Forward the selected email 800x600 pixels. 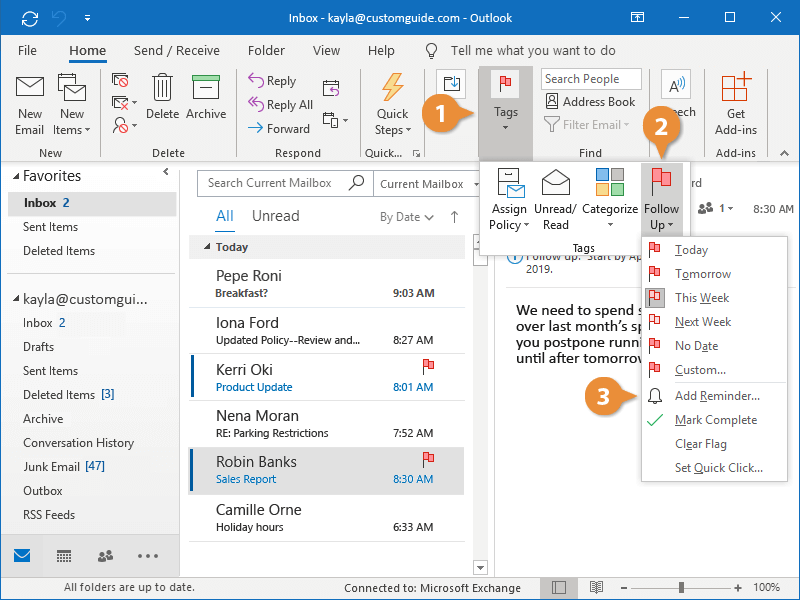[279, 128]
